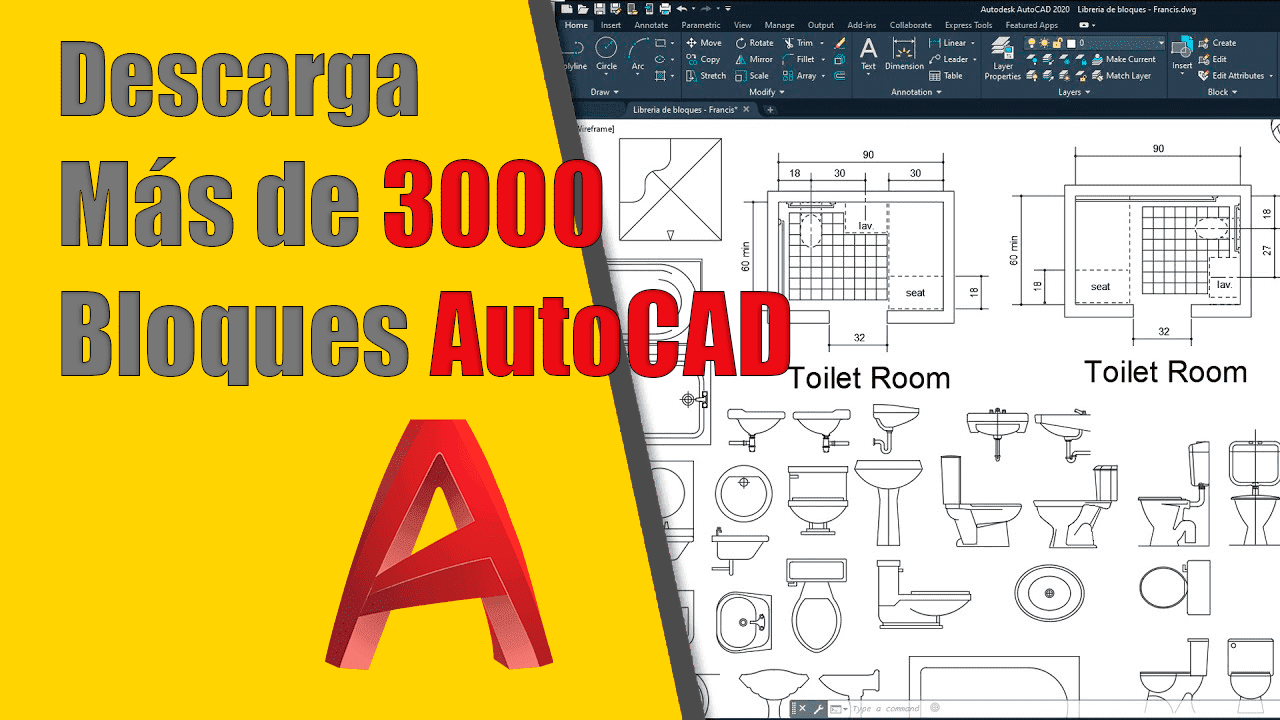The image size is (1280, 720).
Task: Click the Plot printer icon
Action: coord(665,8)
